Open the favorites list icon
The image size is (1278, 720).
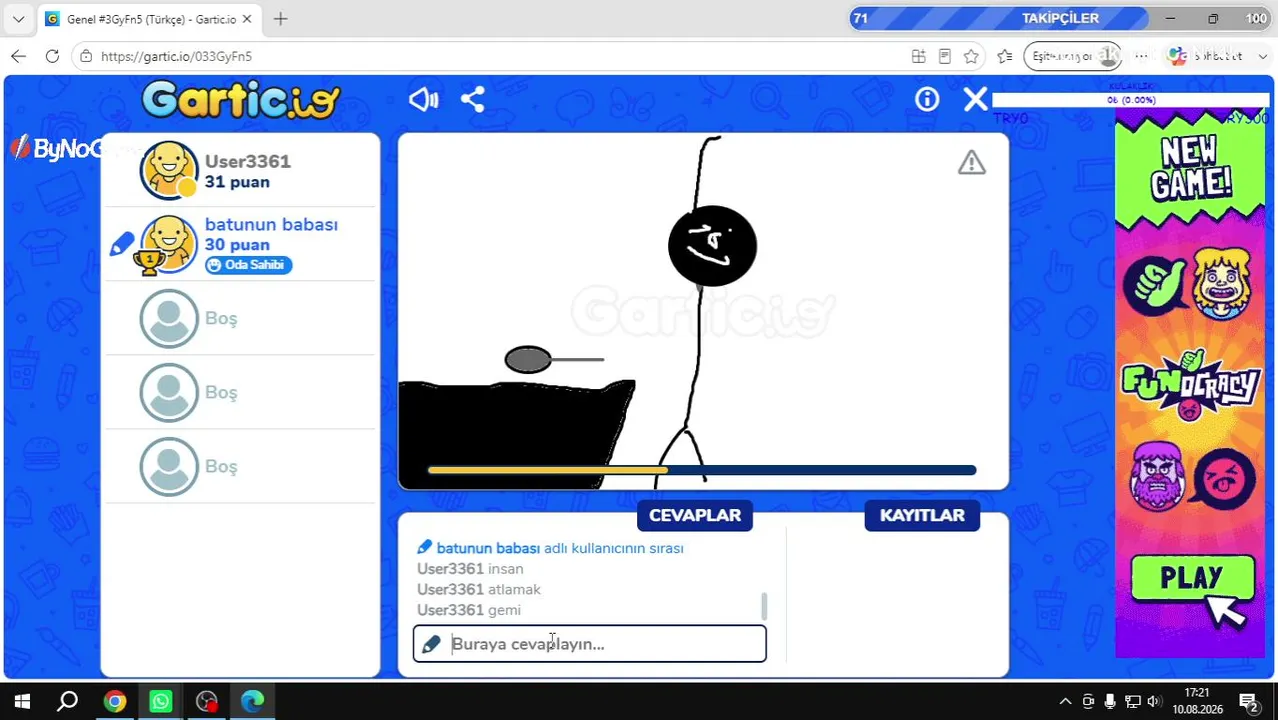point(1004,56)
